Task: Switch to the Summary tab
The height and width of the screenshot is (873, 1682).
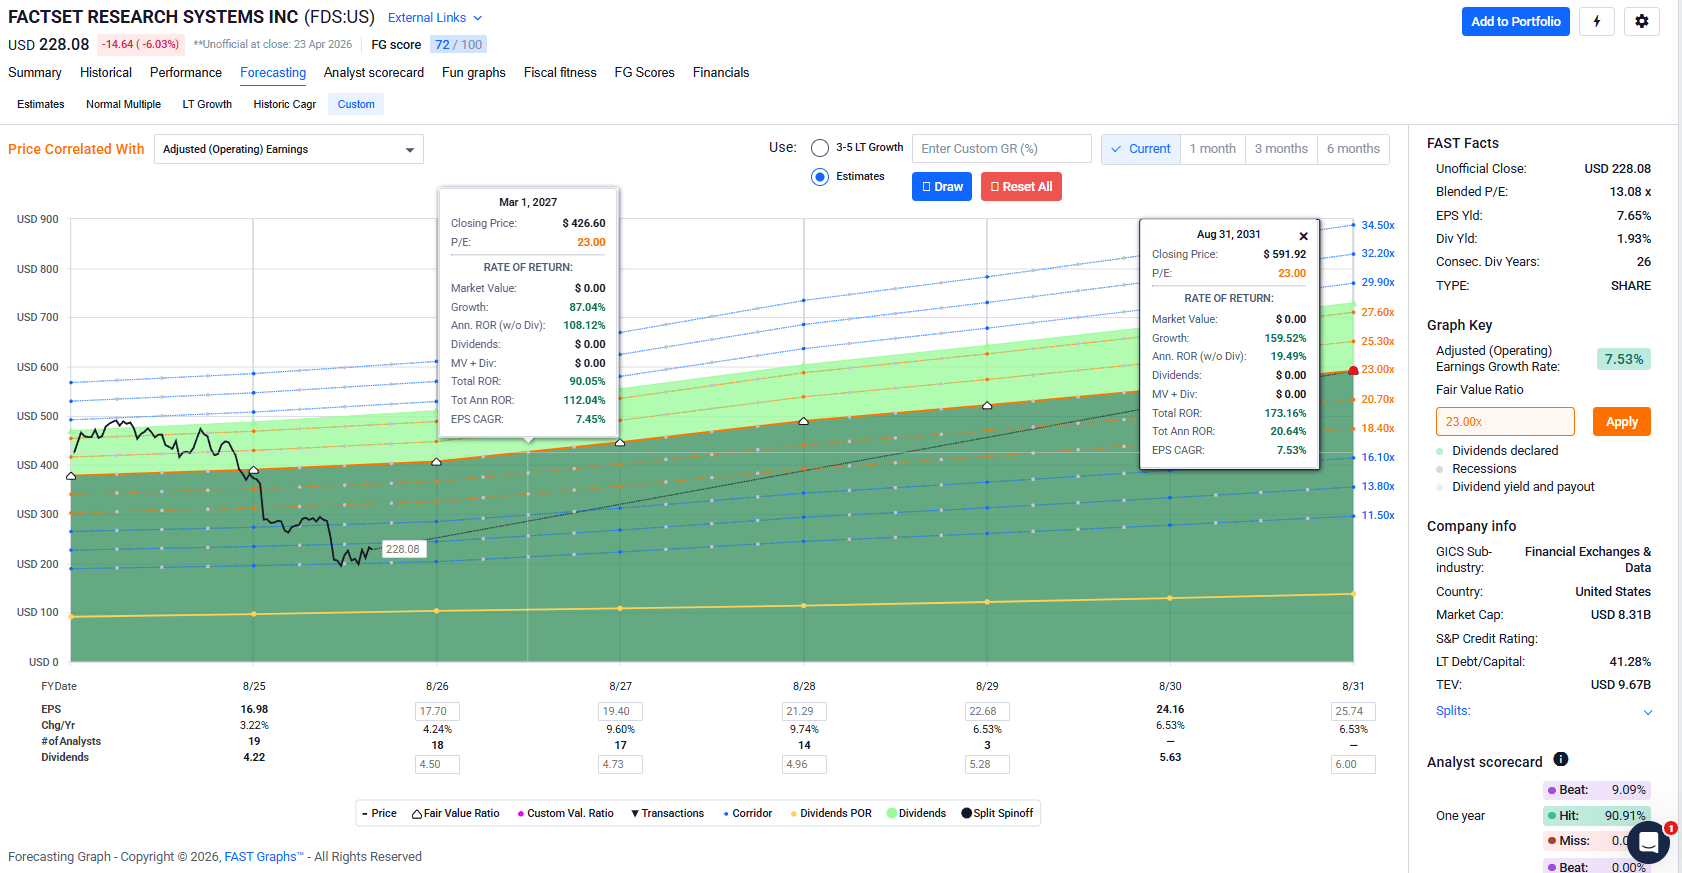Action: [35, 73]
